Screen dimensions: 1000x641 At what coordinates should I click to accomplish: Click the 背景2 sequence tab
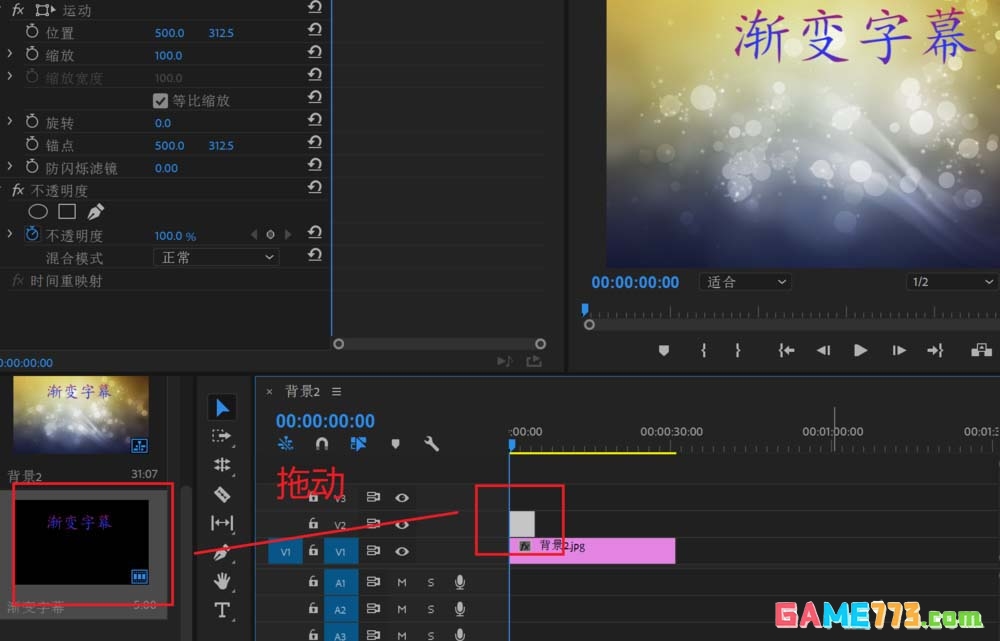[302, 391]
